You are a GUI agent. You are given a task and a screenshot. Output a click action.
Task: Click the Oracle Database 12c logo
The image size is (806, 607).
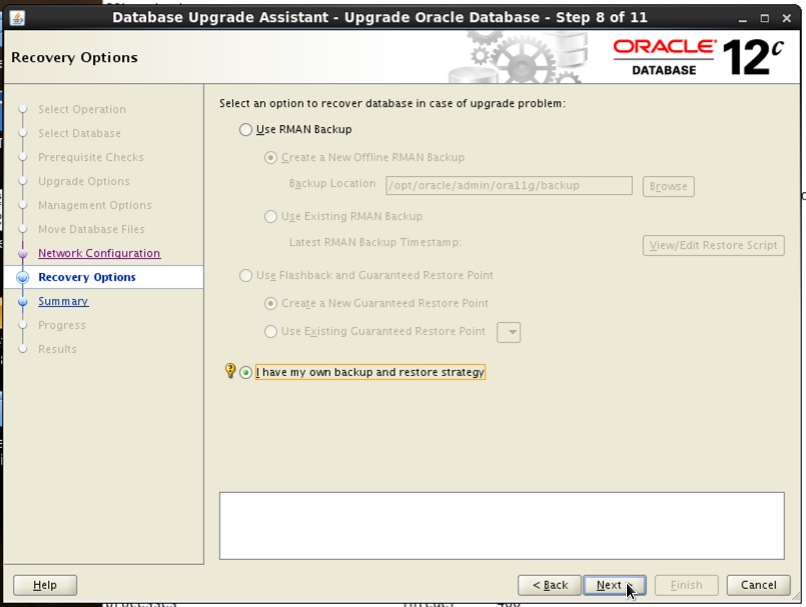click(698, 57)
